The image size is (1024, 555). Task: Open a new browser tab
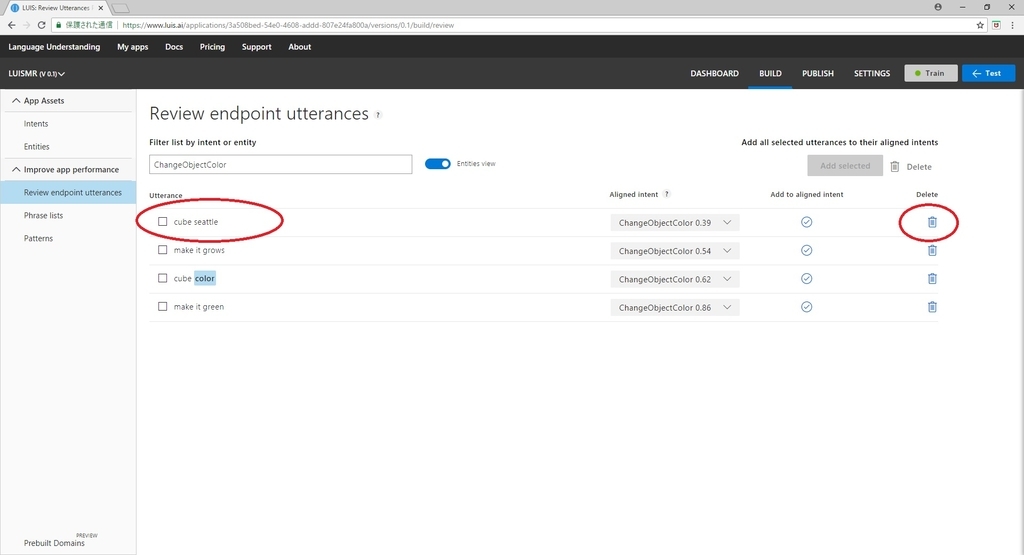121,8
